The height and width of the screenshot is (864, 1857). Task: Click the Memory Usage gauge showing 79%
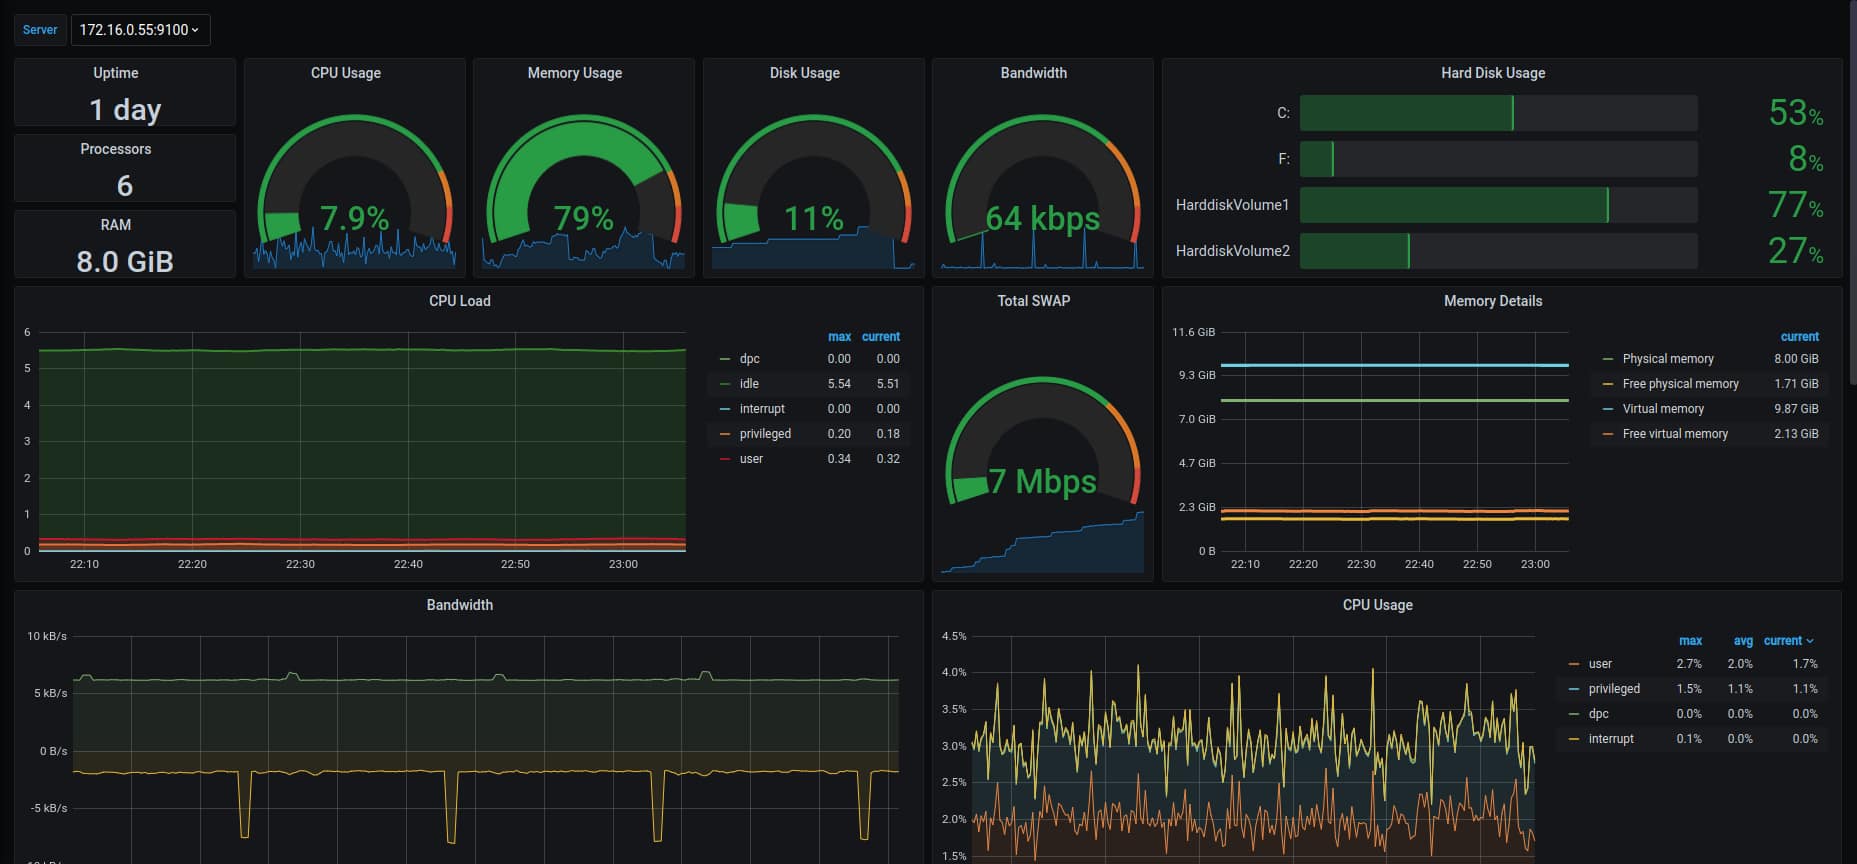[x=583, y=190]
